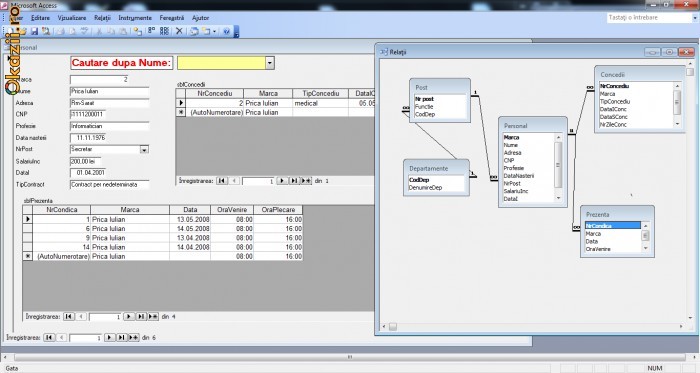Click the File Search toolbar icon
The height and width of the screenshot is (373, 700).
[46, 31]
